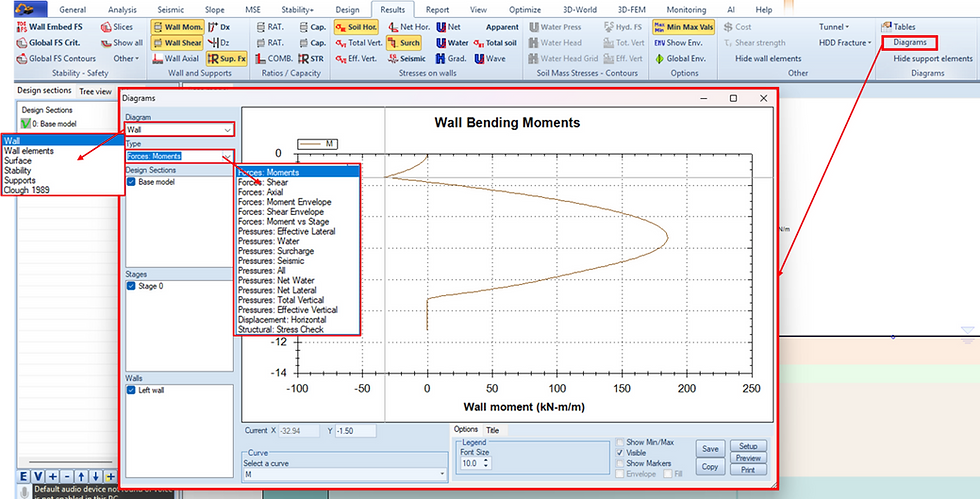The image size is (980, 499).
Task: Expand the HDD Fracture dropdown
Action: (x=845, y=43)
